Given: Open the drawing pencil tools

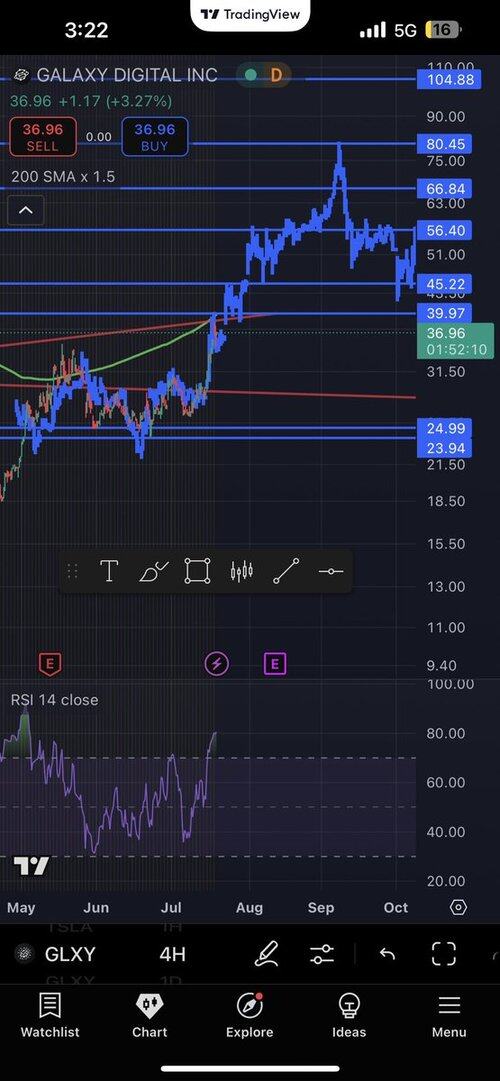Looking at the screenshot, I should pos(266,954).
